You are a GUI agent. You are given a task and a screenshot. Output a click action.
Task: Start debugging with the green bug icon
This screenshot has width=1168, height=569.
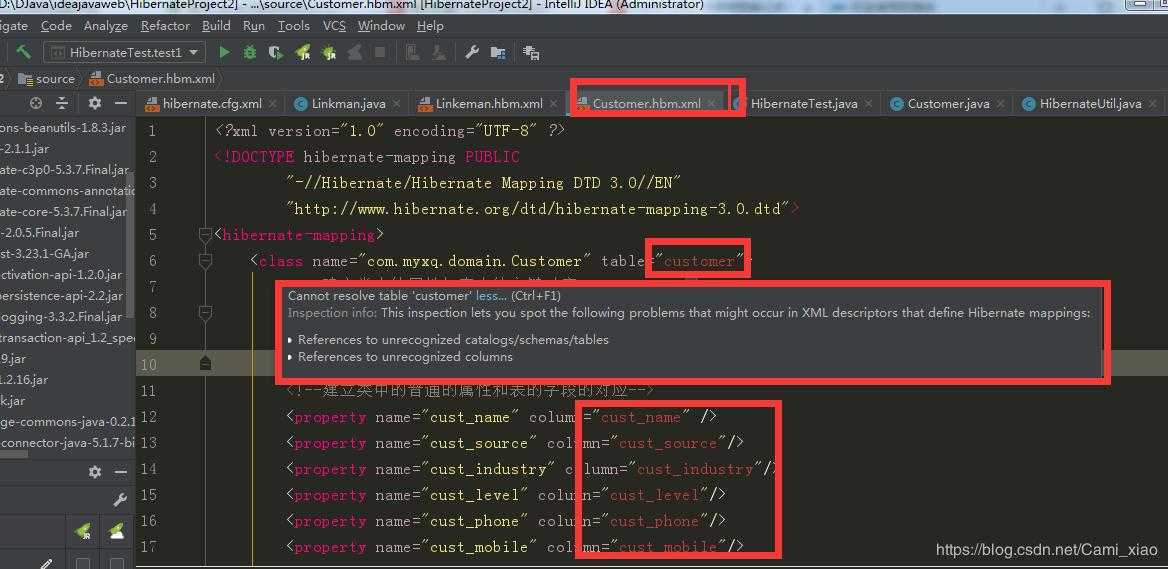click(x=250, y=52)
